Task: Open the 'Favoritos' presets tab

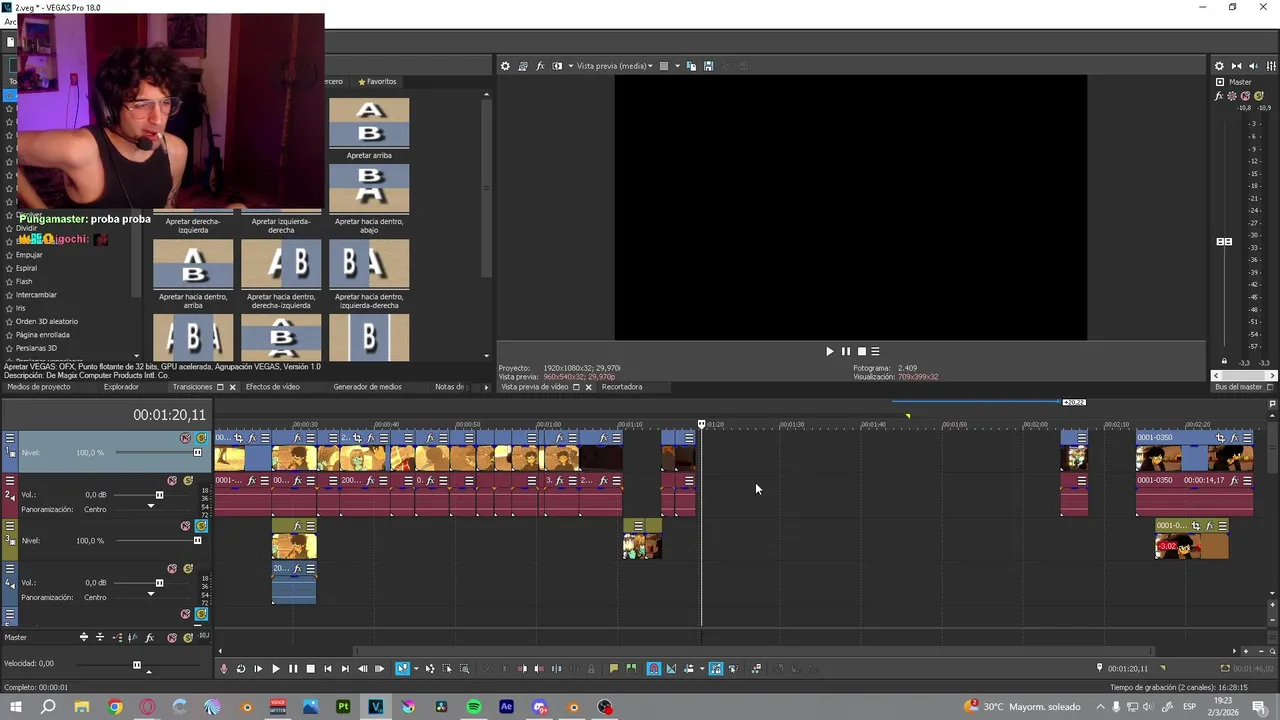Action: [x=376, y=82]
